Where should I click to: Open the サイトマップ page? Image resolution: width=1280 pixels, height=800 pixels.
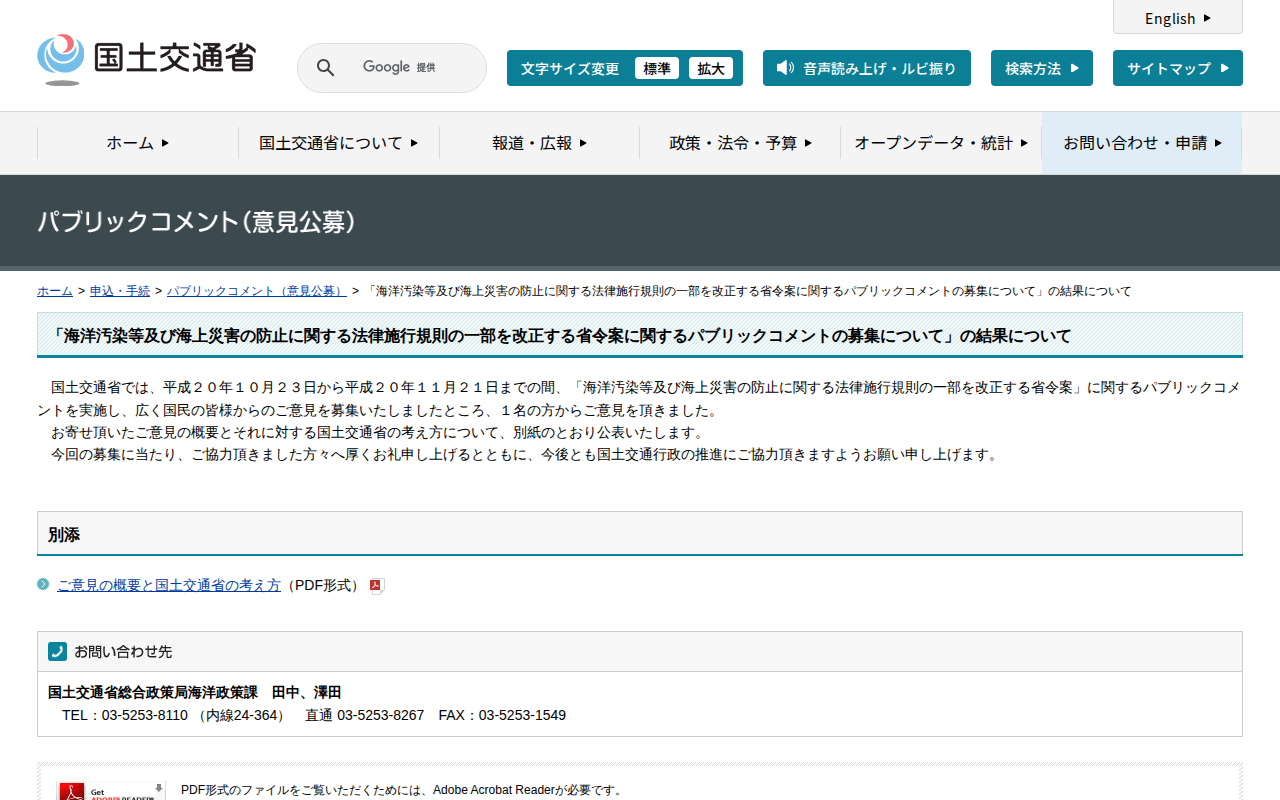pos(1177,68)
